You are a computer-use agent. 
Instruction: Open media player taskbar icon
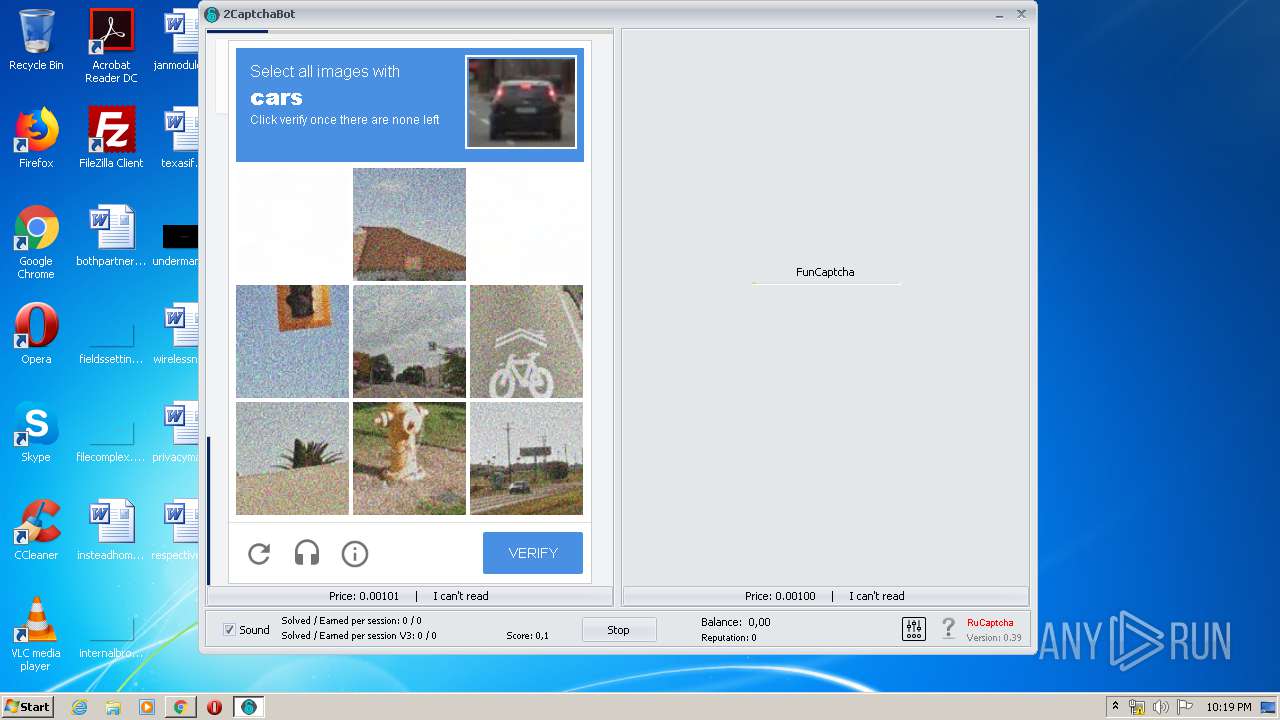(x=147, y=707)
